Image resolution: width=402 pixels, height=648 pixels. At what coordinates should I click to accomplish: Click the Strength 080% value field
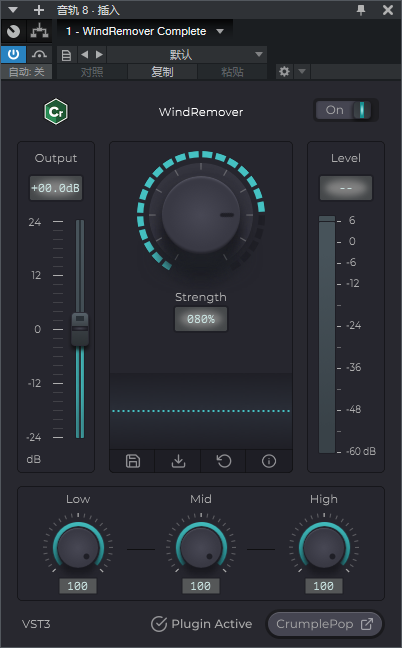tap(201, 319)
